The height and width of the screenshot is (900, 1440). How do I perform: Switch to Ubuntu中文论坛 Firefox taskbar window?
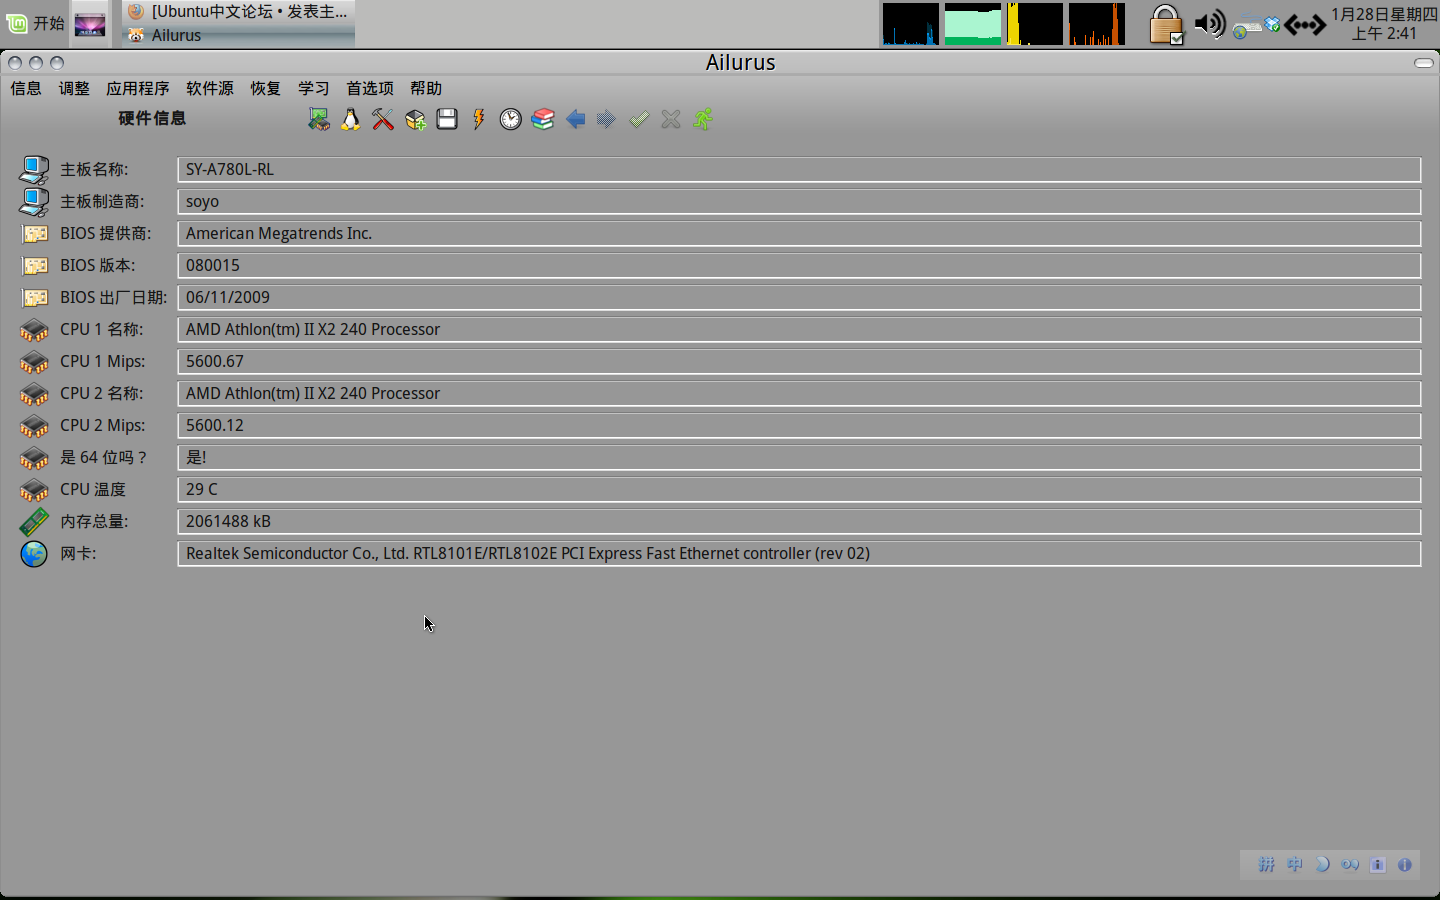click(x=238, y=12)
